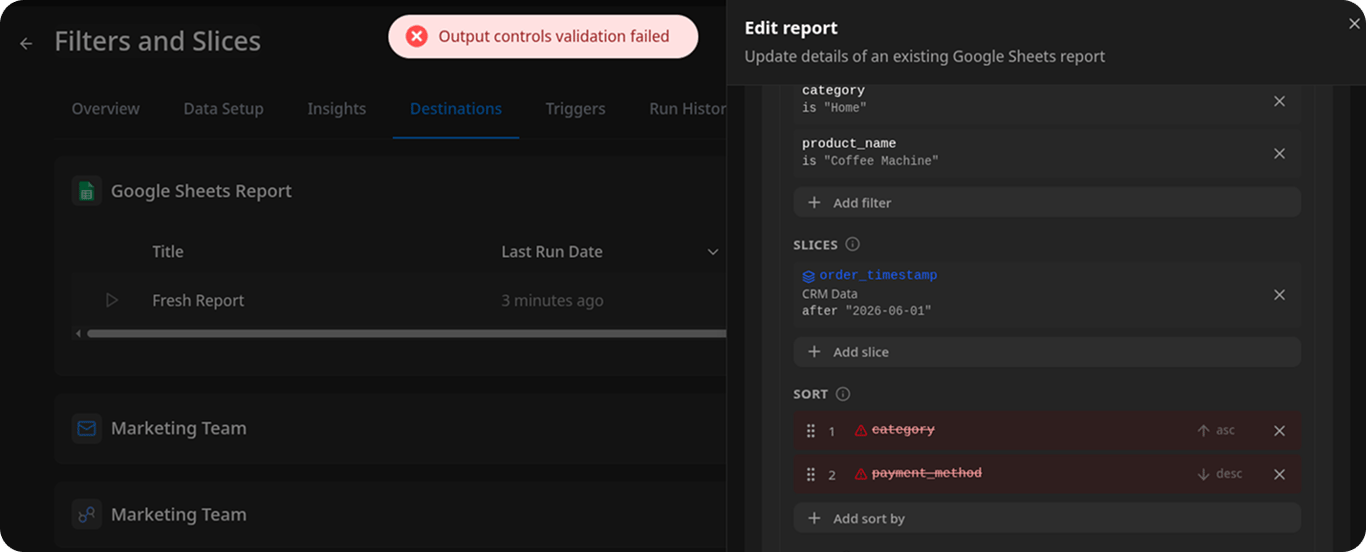Click the Google Sheets Report heading
This screenshot has height=552, width=1366.
pos(201,191)
